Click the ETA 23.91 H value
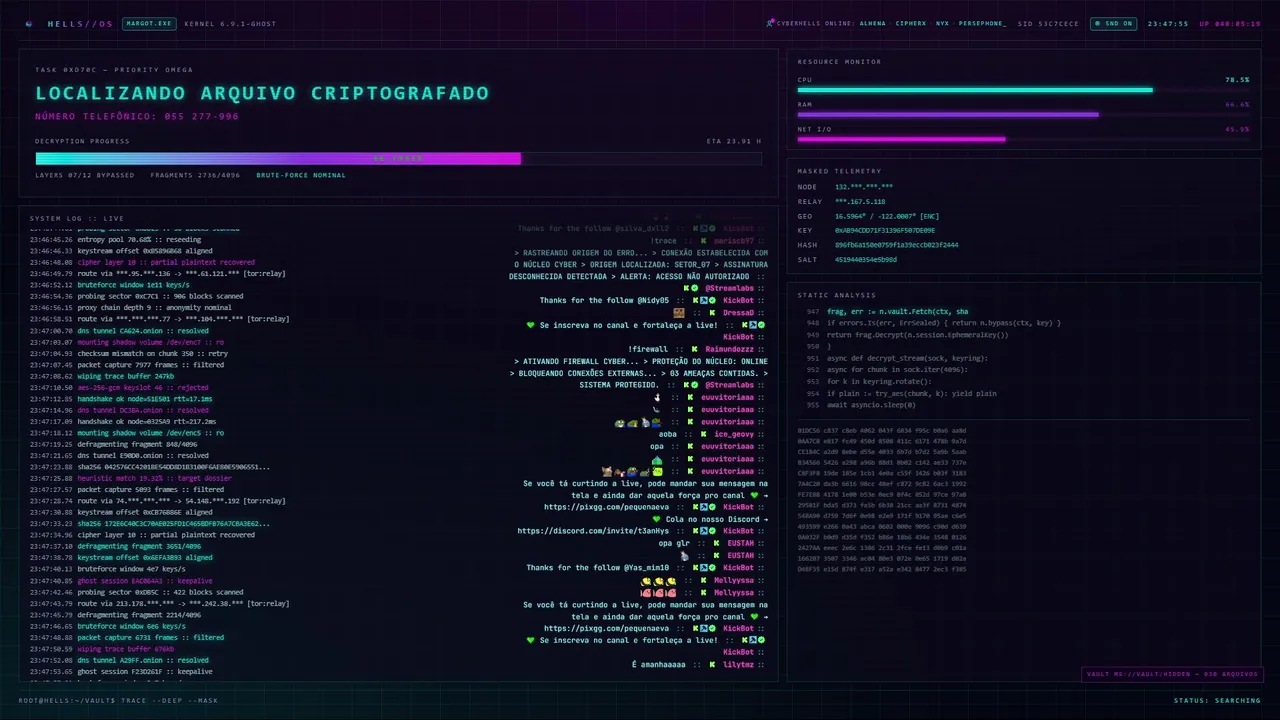This screenshot has height=720, width=1280. [x=734, y=141]
